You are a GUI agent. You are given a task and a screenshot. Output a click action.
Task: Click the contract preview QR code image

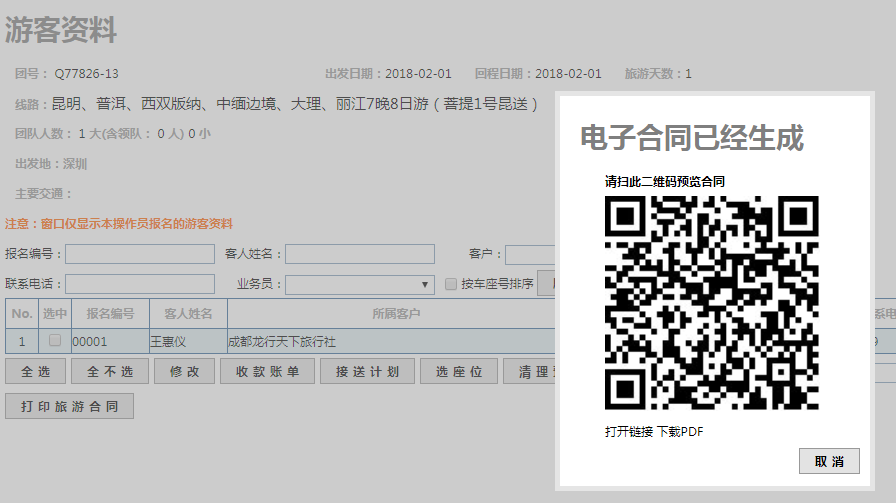[712, 303]
